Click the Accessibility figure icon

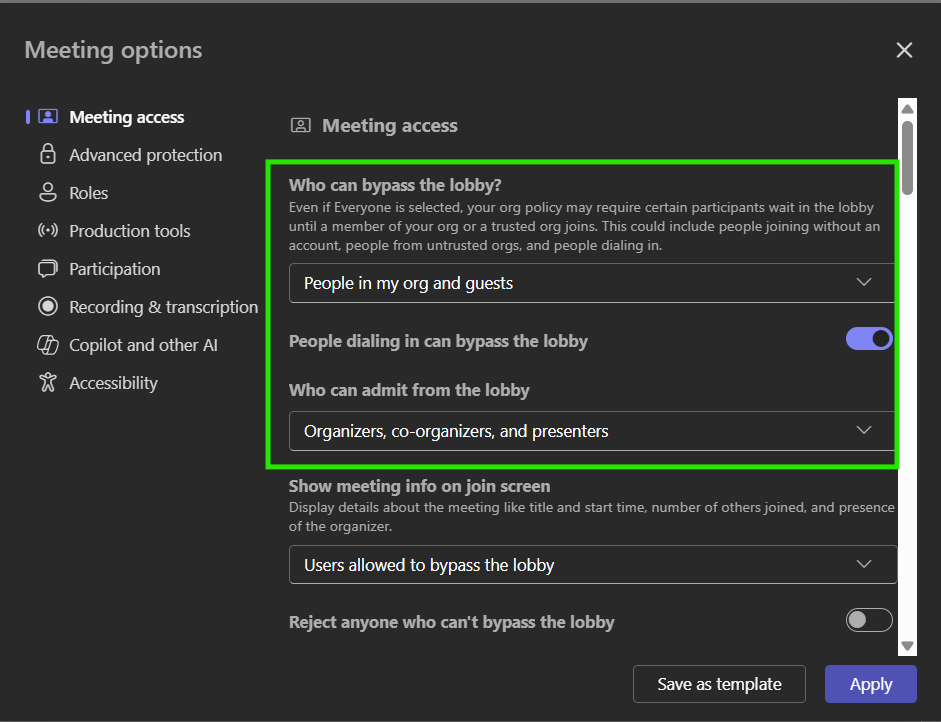pos(48,383)
